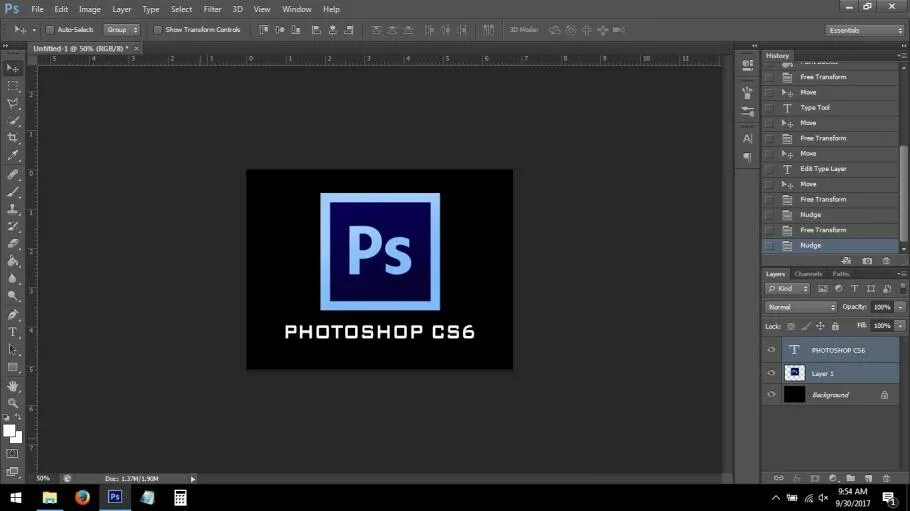Create new snapshot camera icon in History
The width and height of the screenshot is (910, 511).
[x=867, y=261]
